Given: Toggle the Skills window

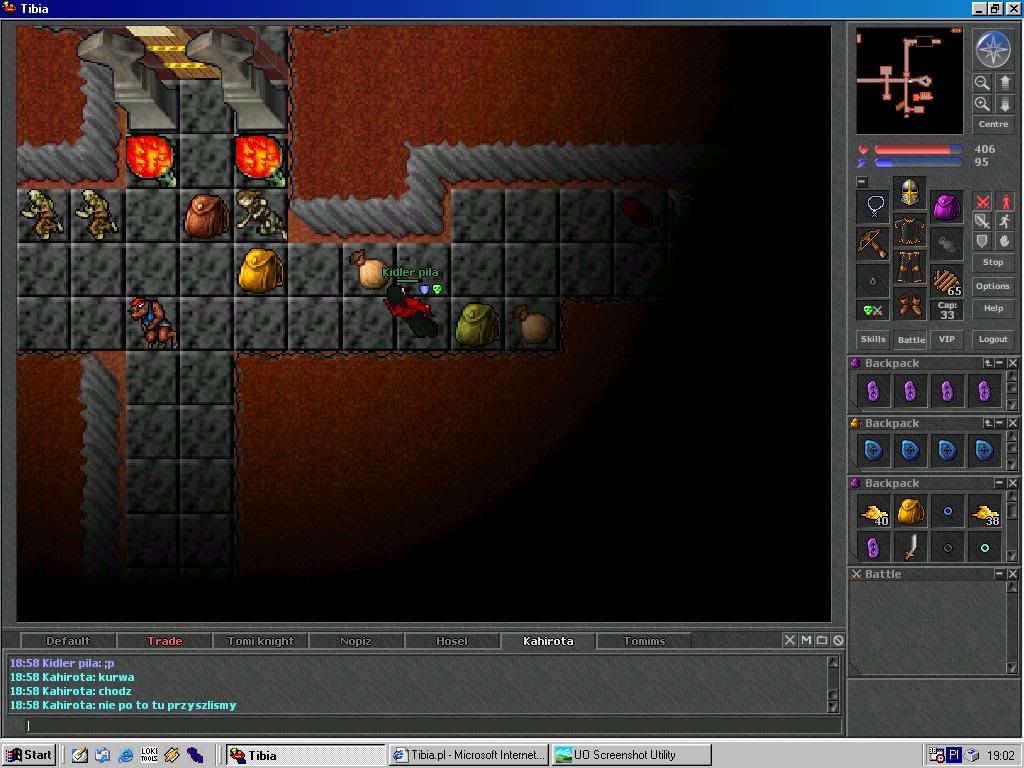Looking at the screenshot, I should [873, 339].
